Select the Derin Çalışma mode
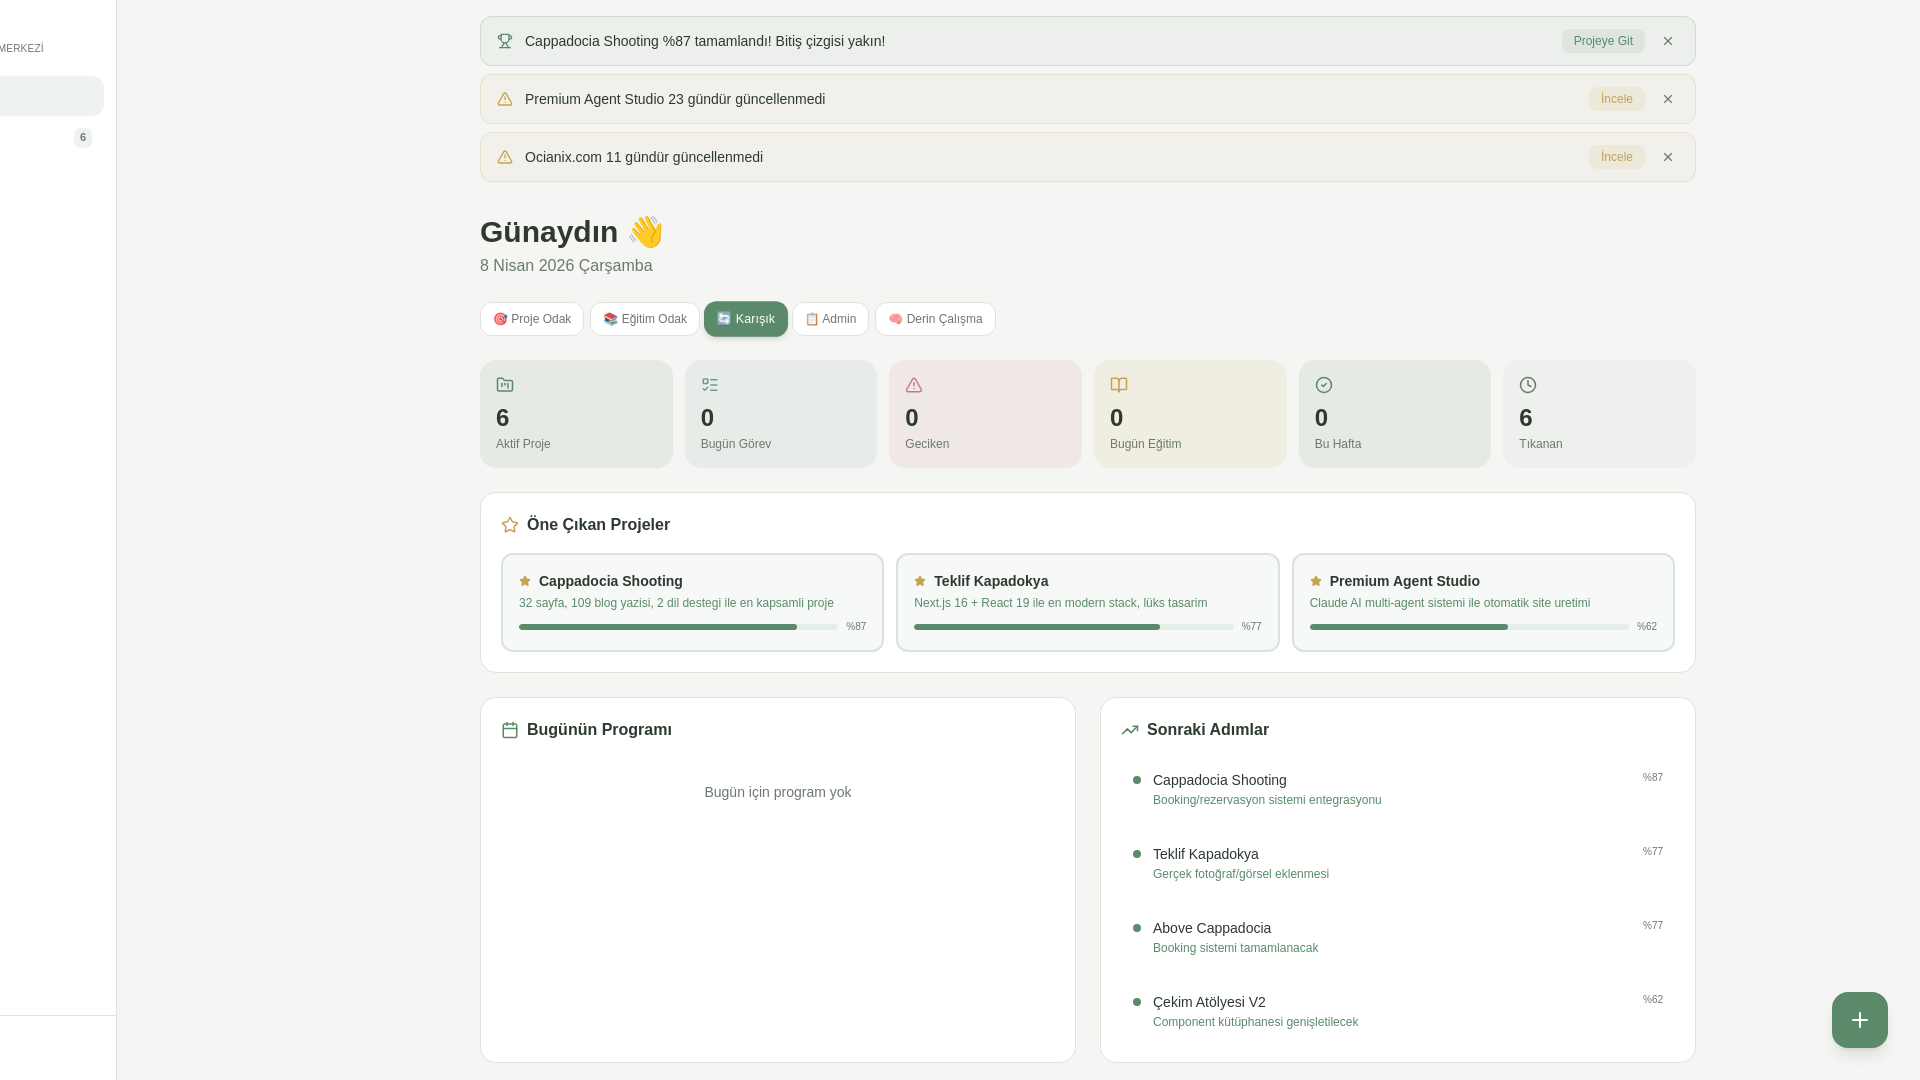The width and height of the screenshot is (1920, 1080). pos(935,319)
